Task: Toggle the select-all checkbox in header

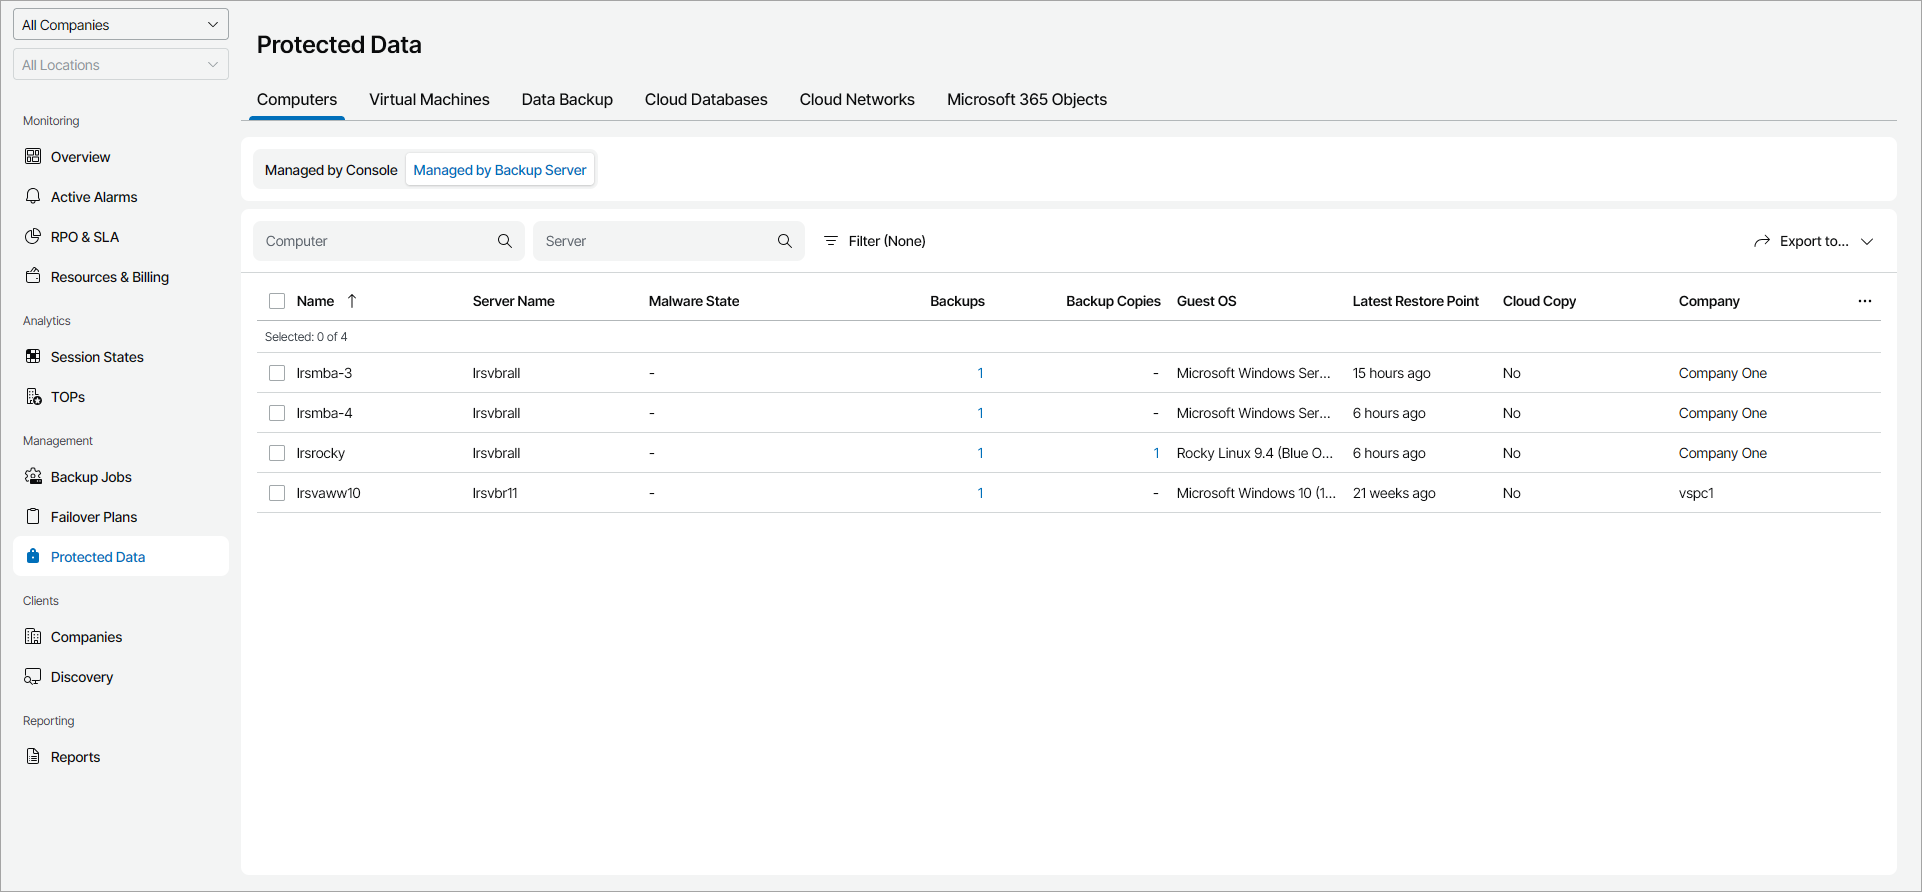Action: click(277, 301)
